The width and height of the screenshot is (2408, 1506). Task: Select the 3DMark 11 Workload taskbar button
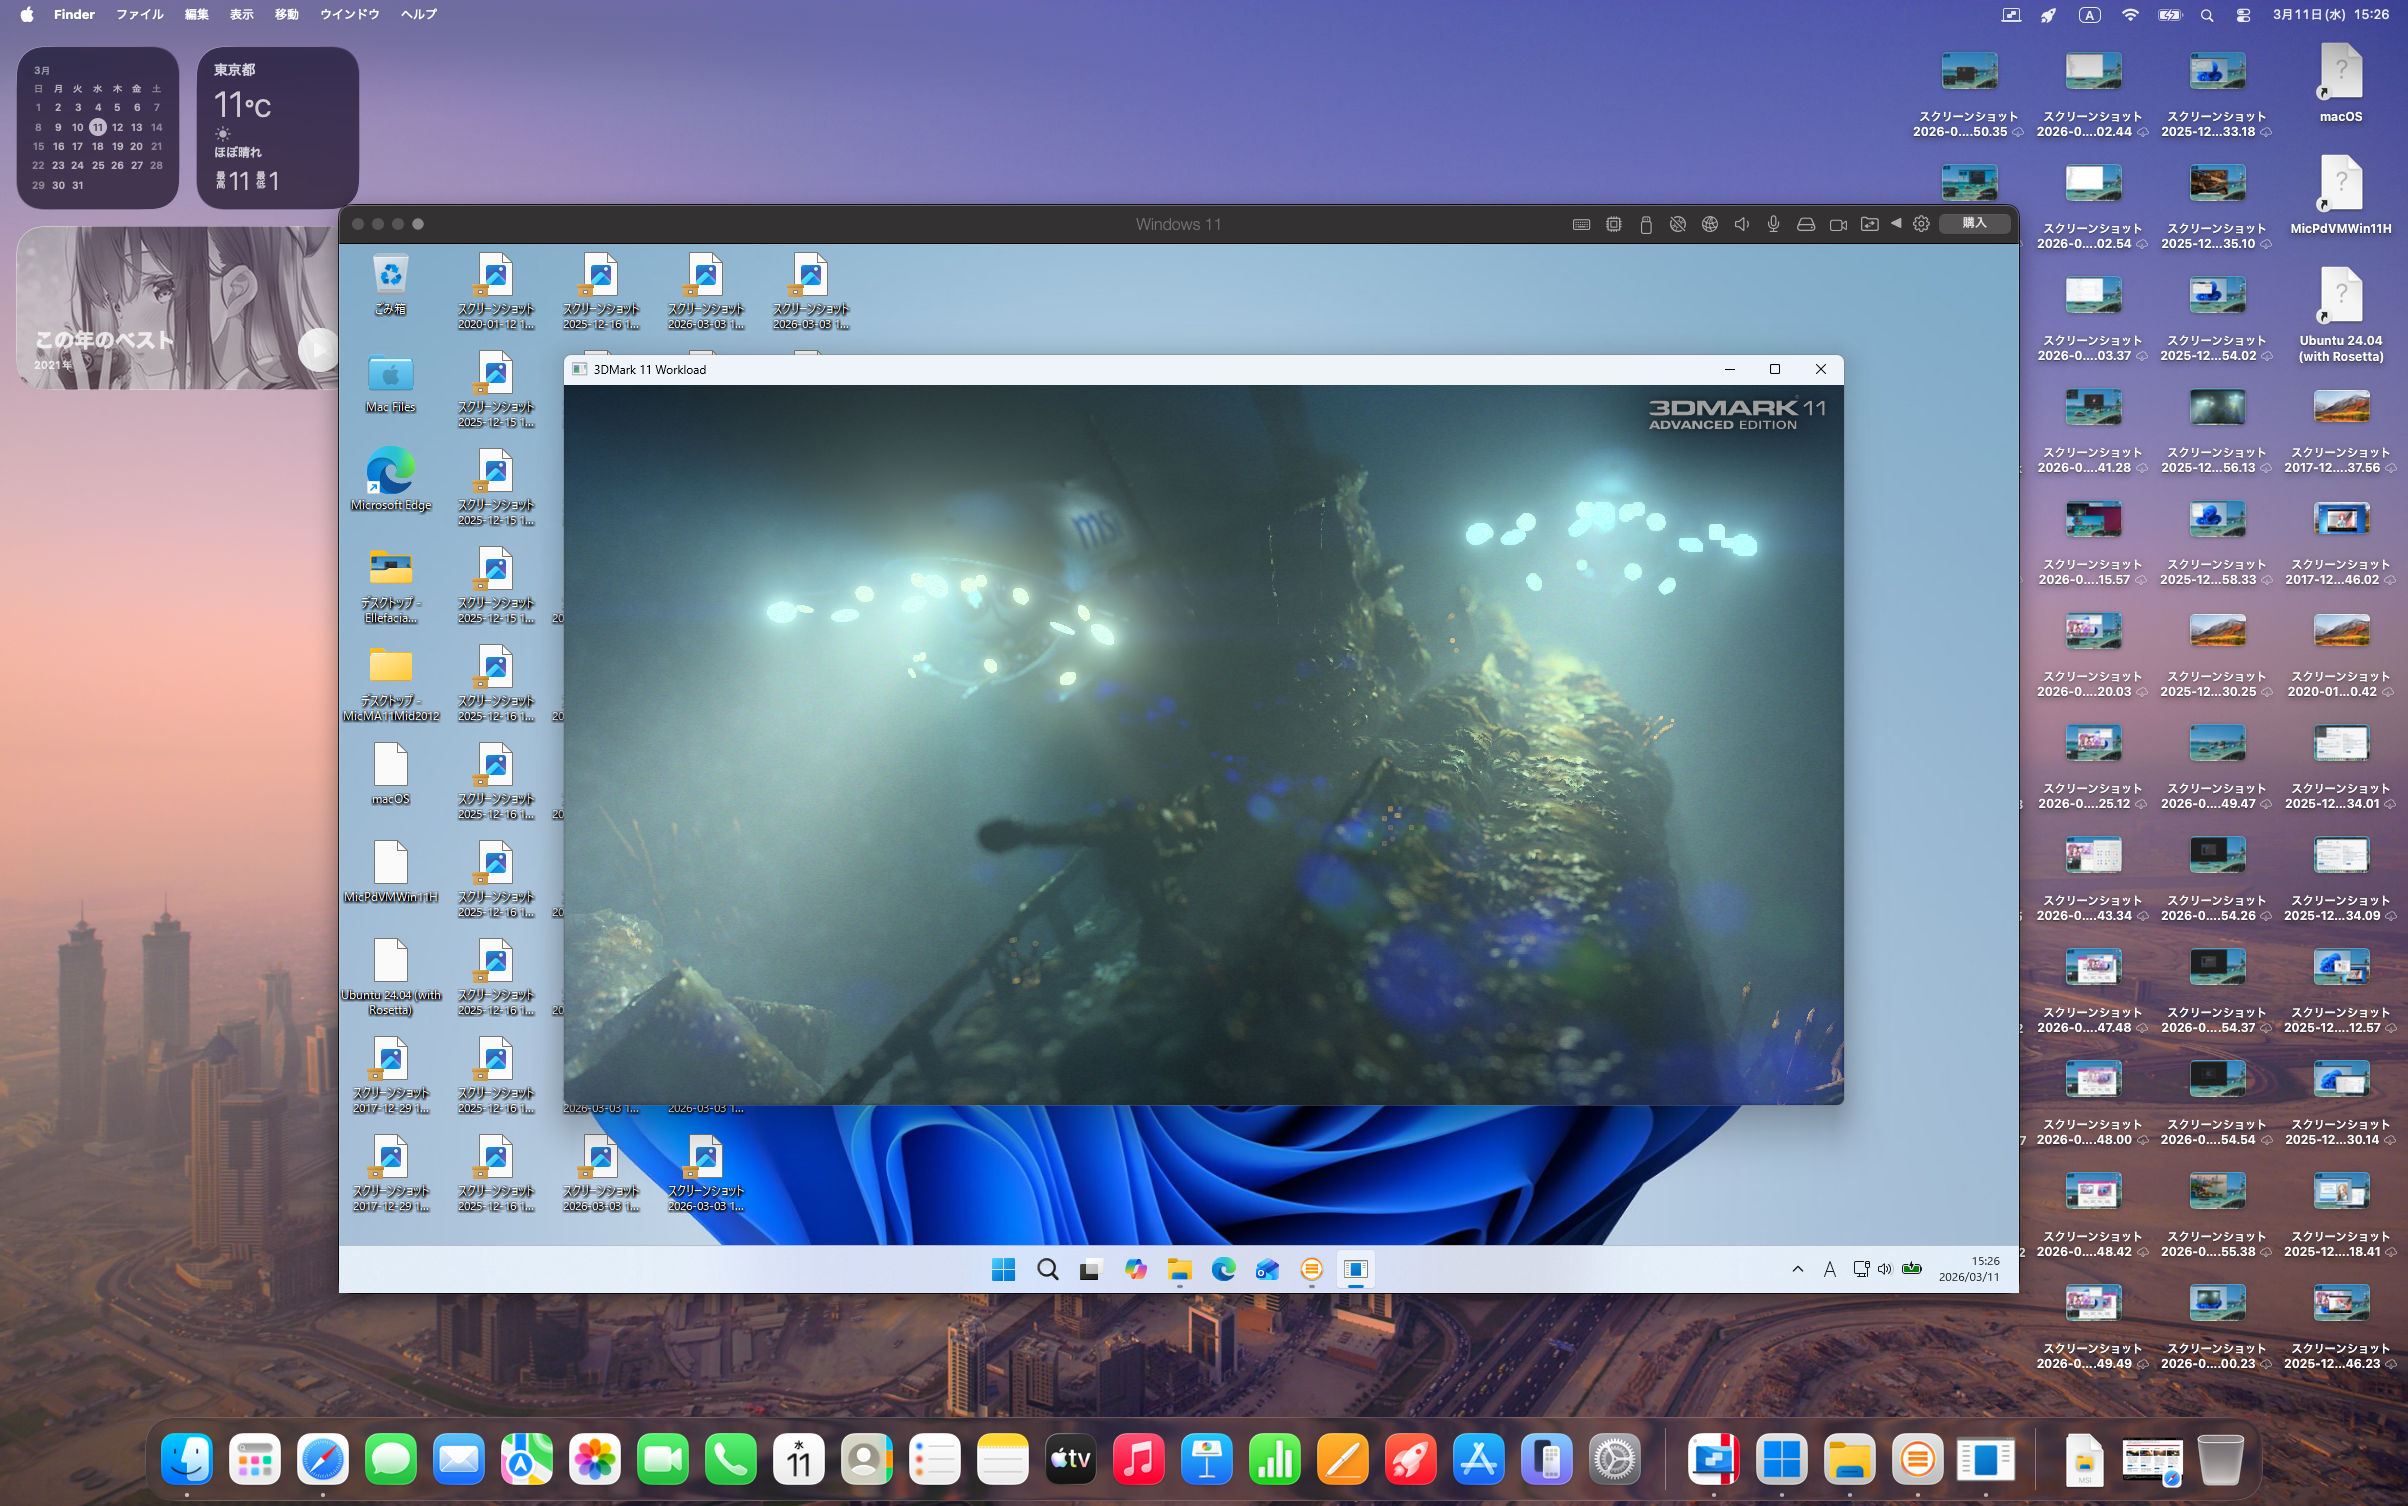(x=1355, y=1269)
